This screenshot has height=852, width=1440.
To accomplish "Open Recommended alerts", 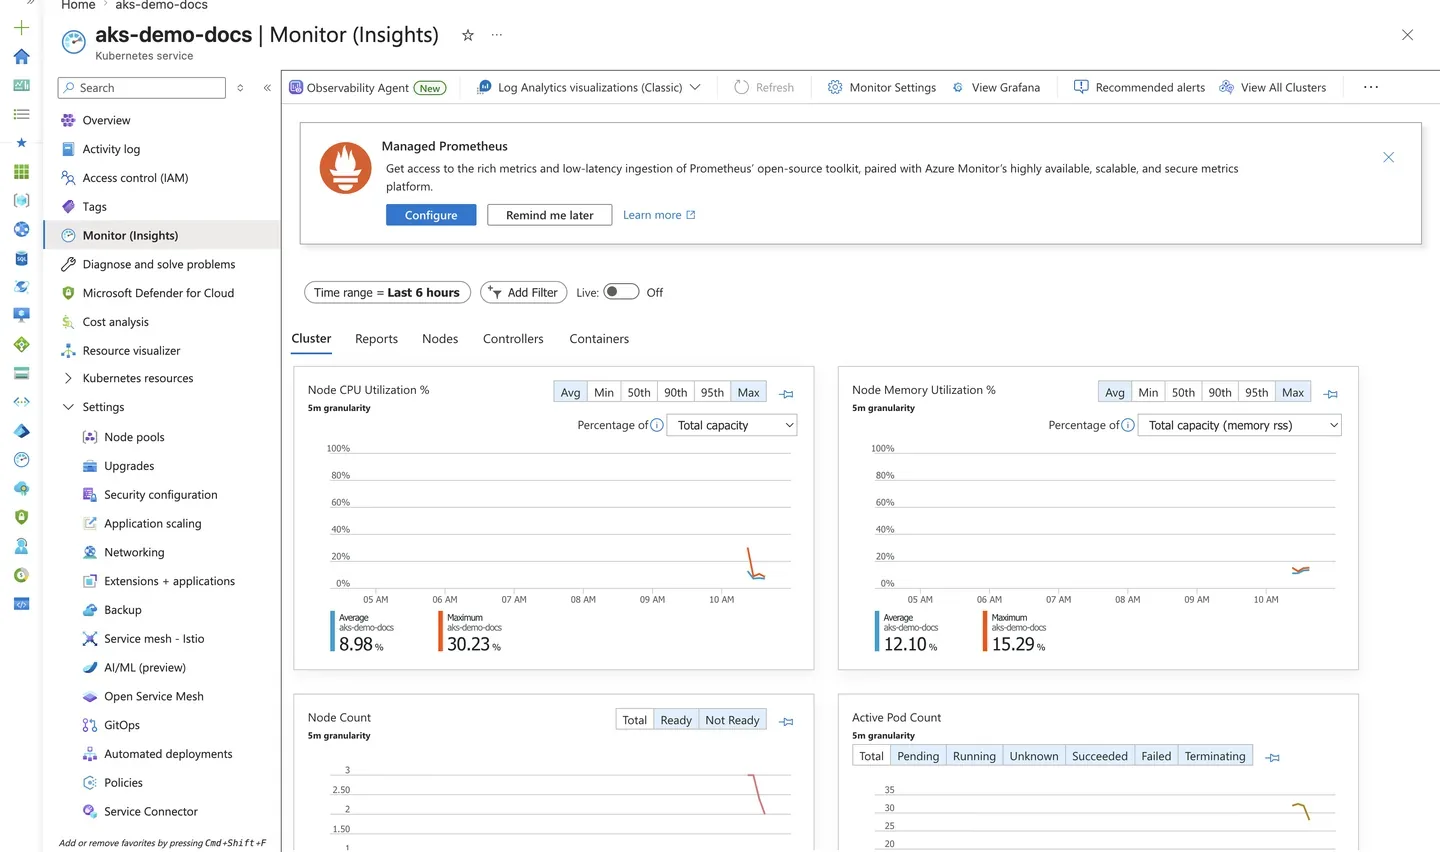I will (x=1139, y=87).
